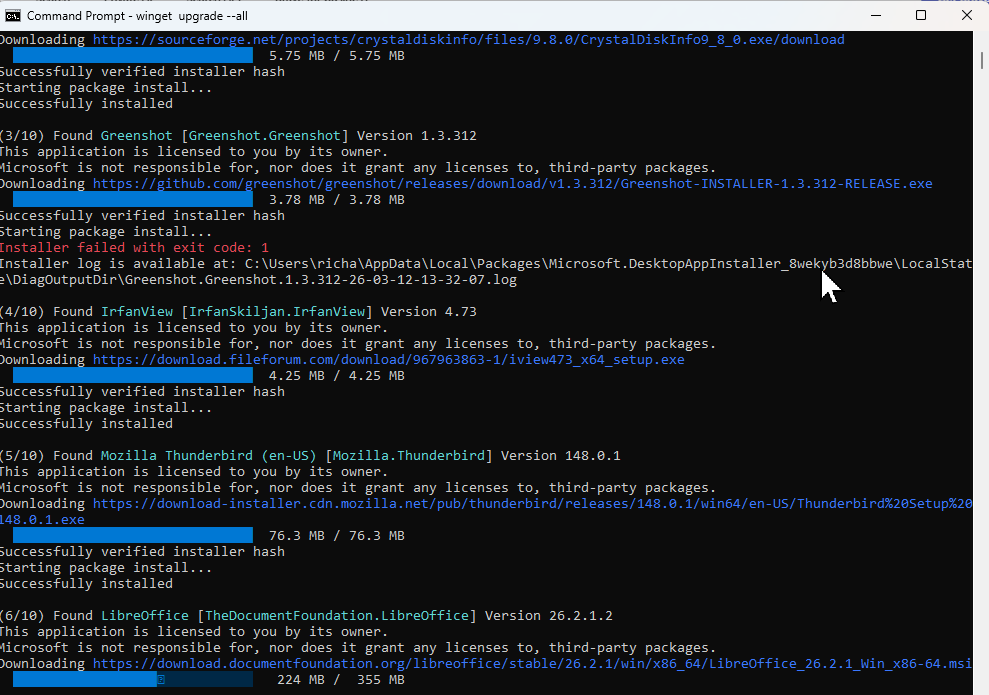The image size is (989, 695).
Task: Click the CrystalDiskInfo 5.75 MB progress bar
Action: click(133, 56)
